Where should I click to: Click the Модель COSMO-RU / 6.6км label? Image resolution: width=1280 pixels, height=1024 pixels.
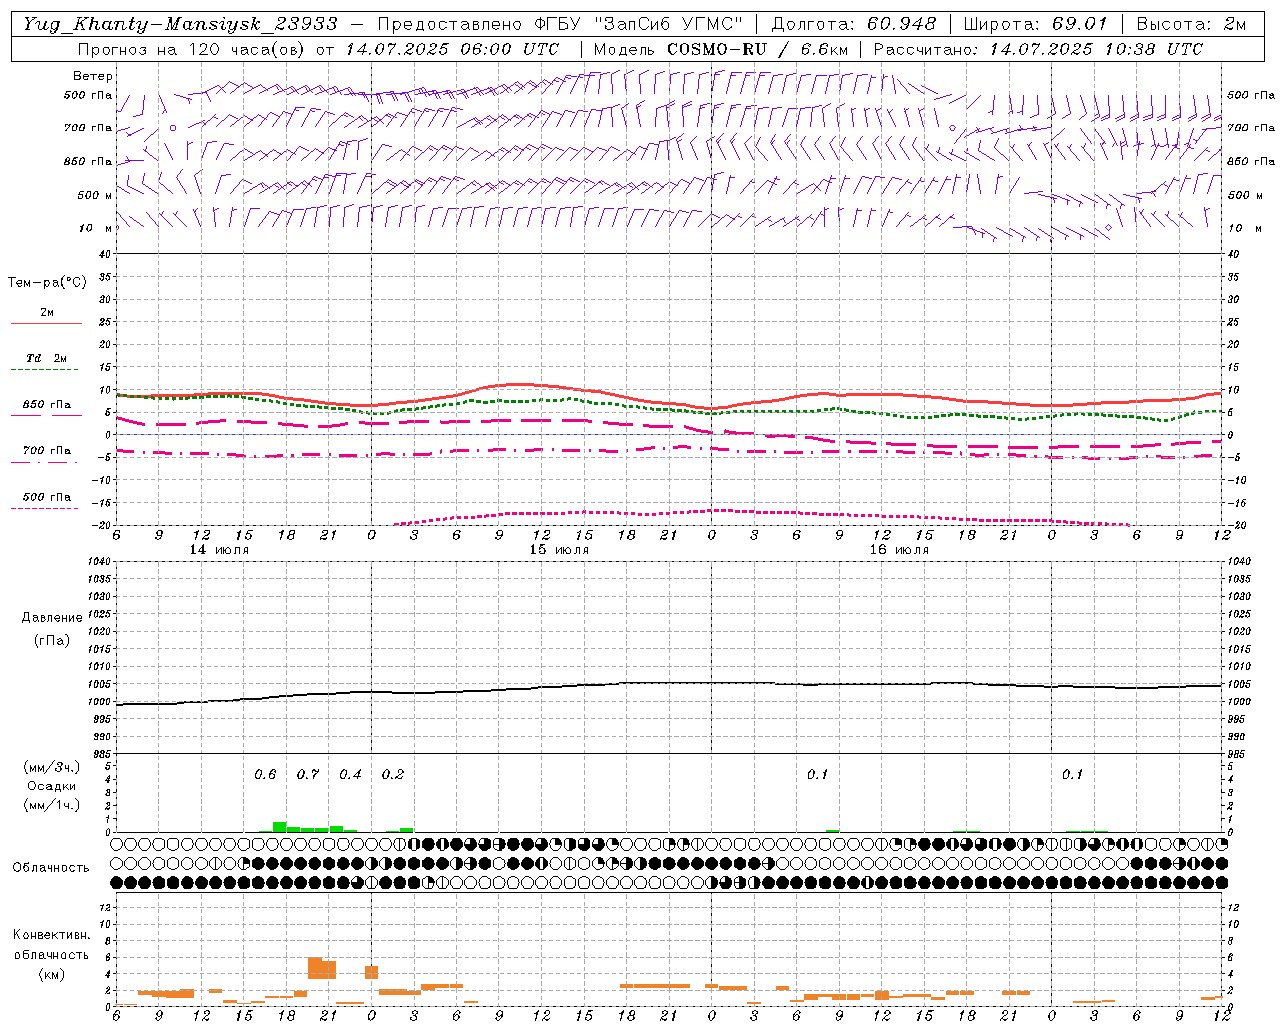coord(721,49)
